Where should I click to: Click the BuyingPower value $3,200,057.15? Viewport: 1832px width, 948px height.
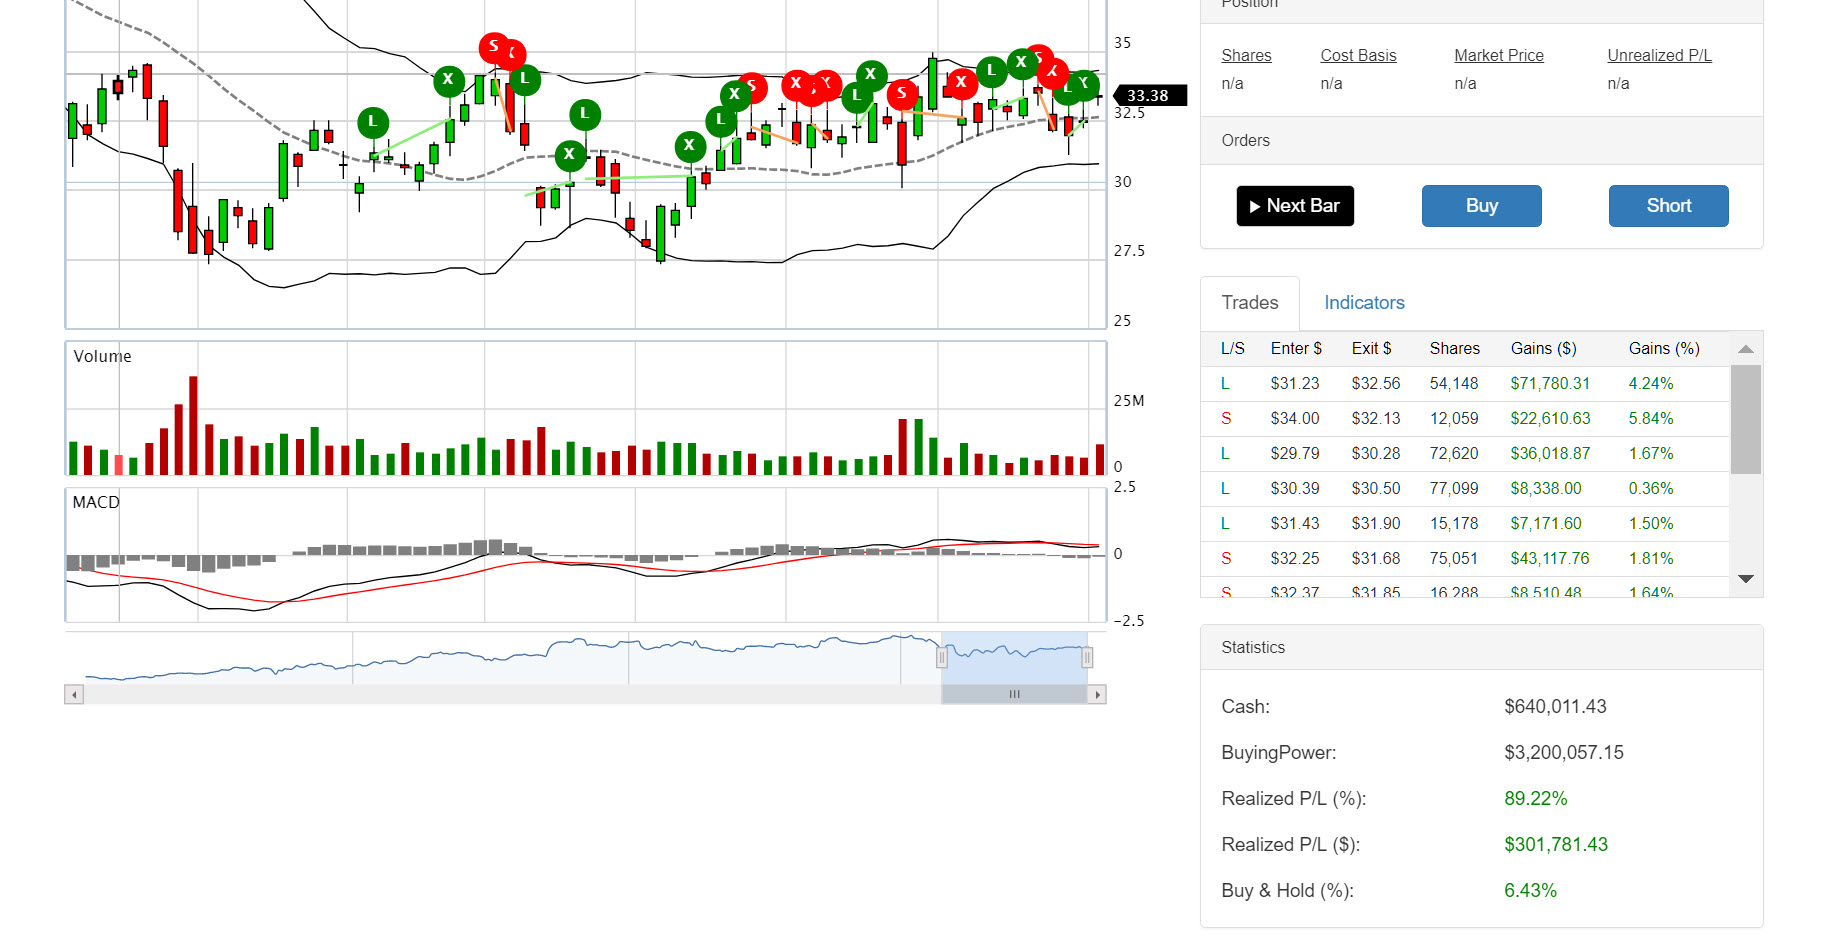[x=1564, y=753]
